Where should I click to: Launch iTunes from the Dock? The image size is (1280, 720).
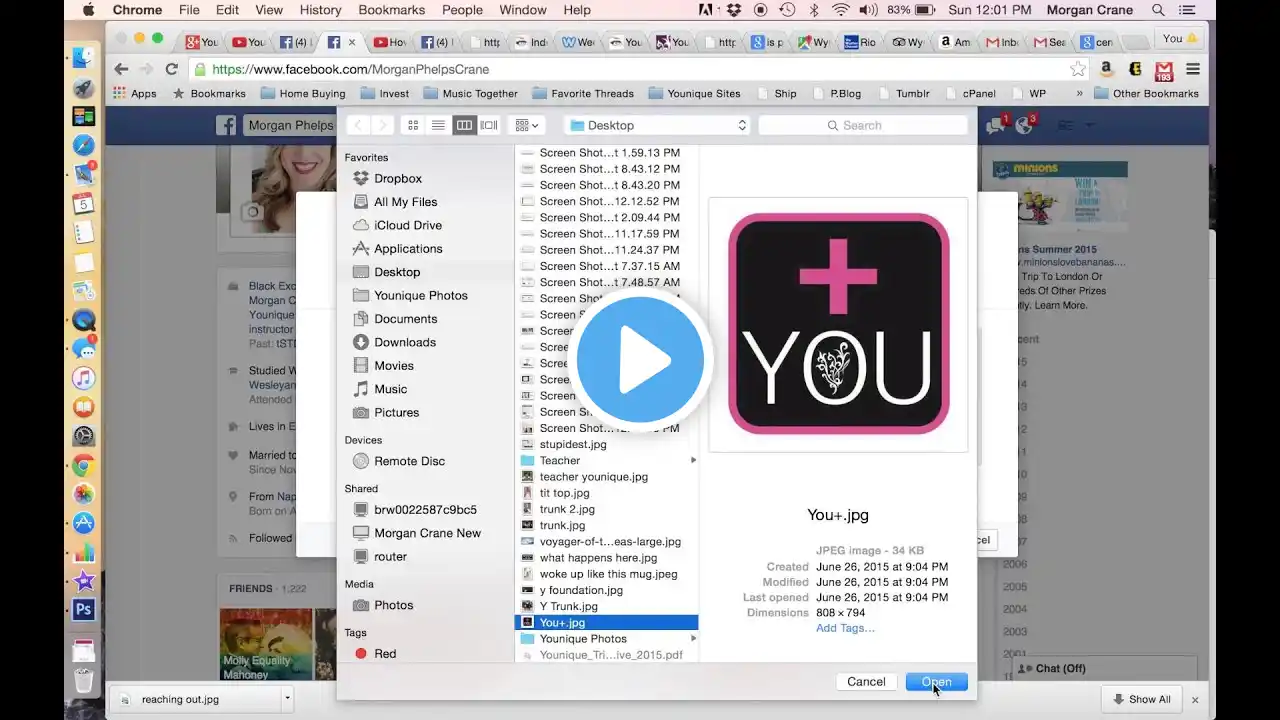(84, 378)
